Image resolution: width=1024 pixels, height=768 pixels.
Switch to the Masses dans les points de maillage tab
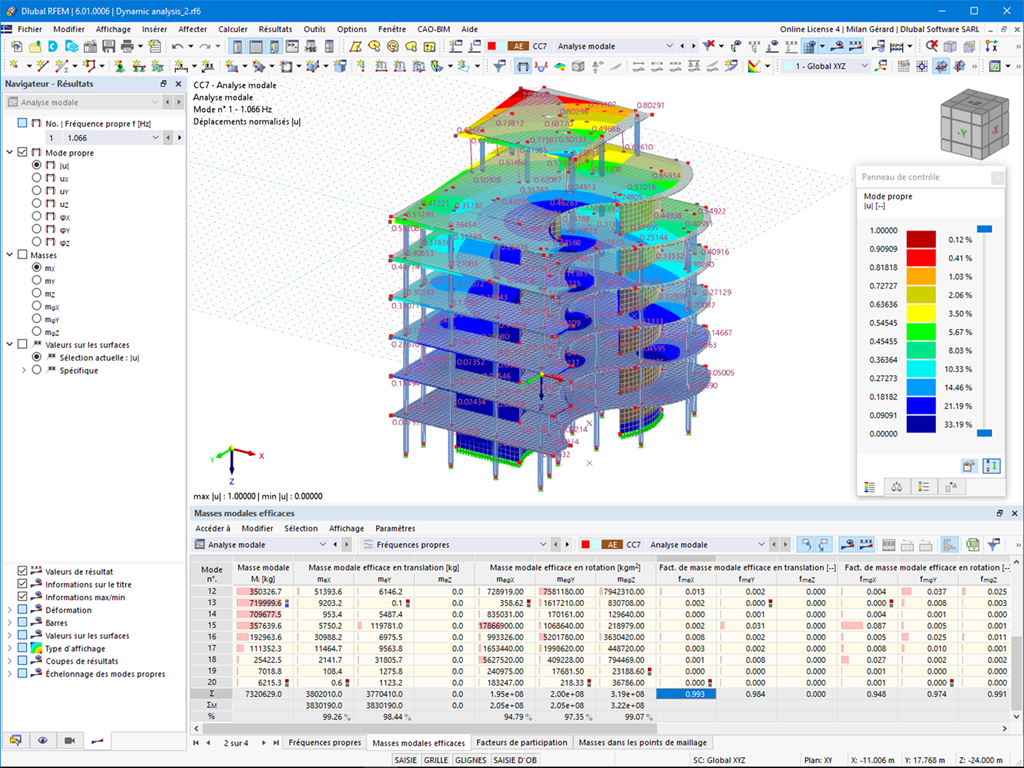[643, 743]
